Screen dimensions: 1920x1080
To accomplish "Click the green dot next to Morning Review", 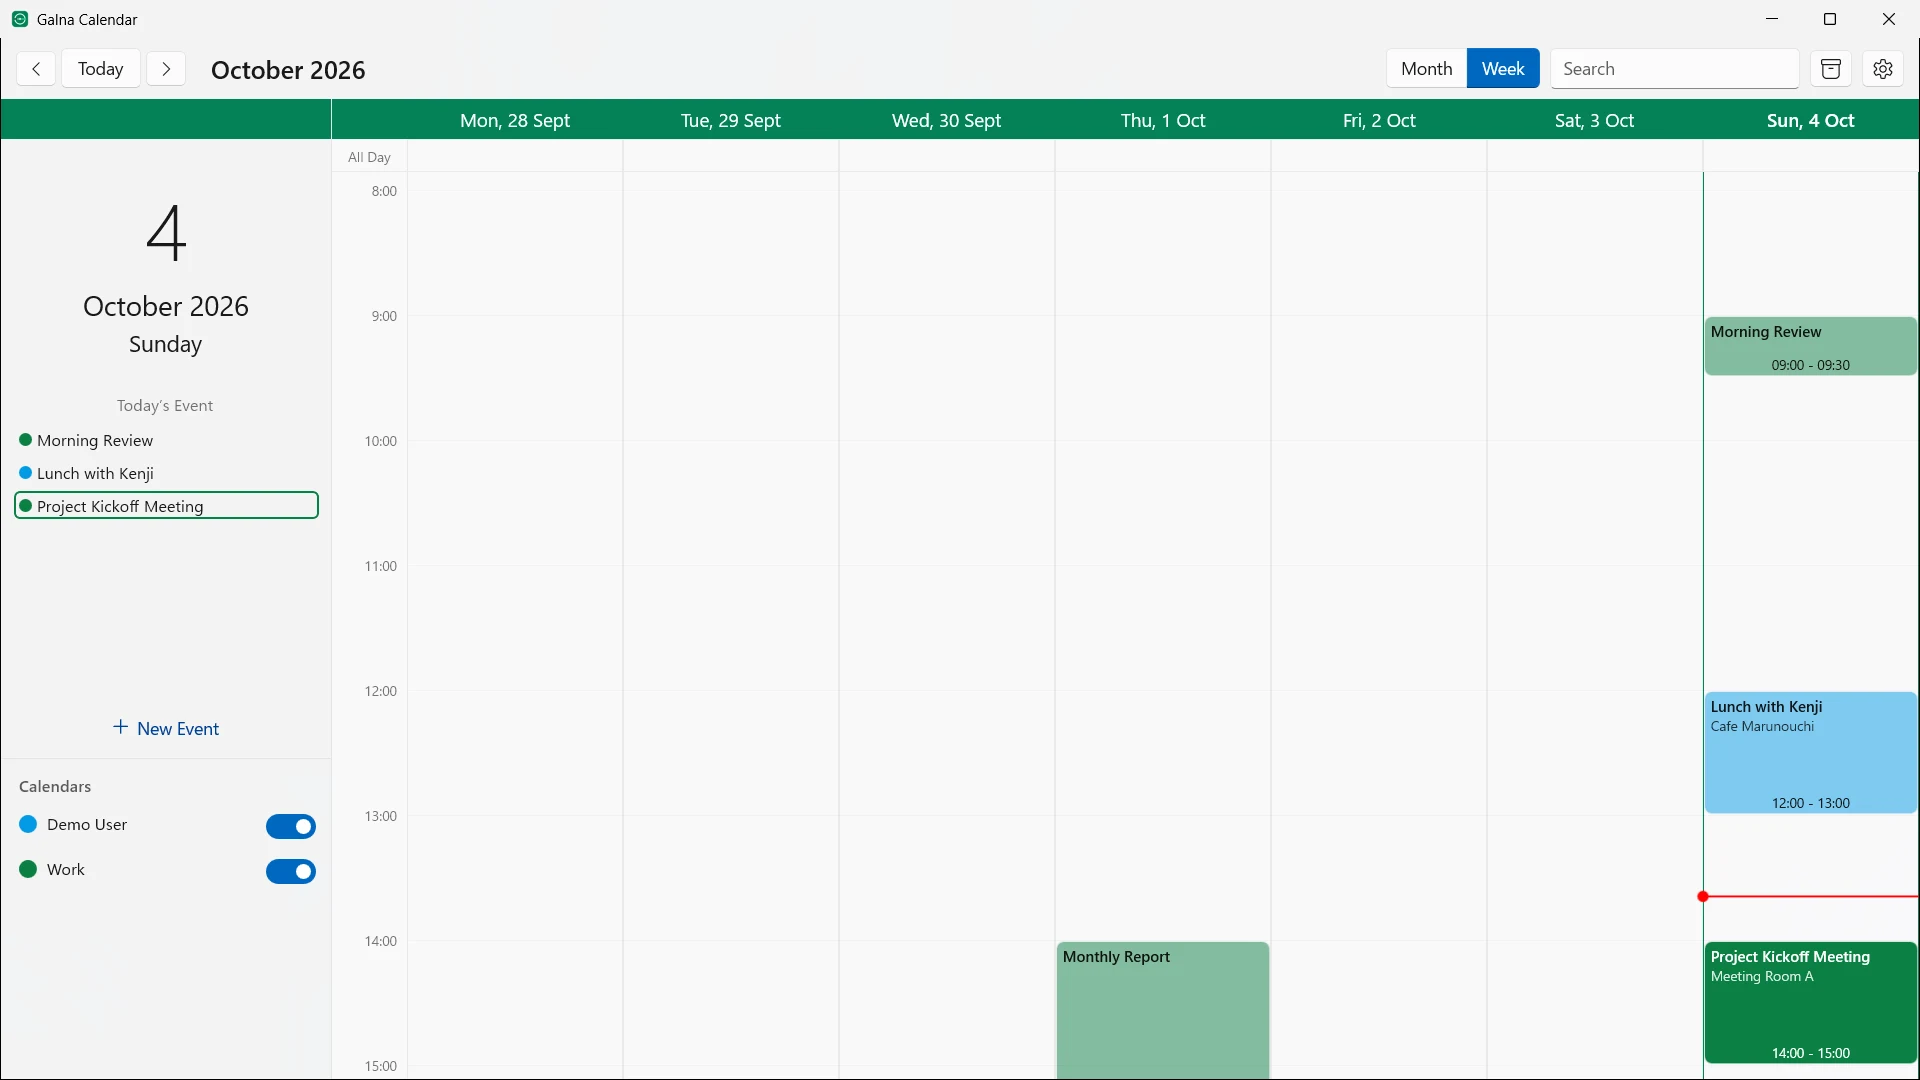I will click(x=26, y=440).
